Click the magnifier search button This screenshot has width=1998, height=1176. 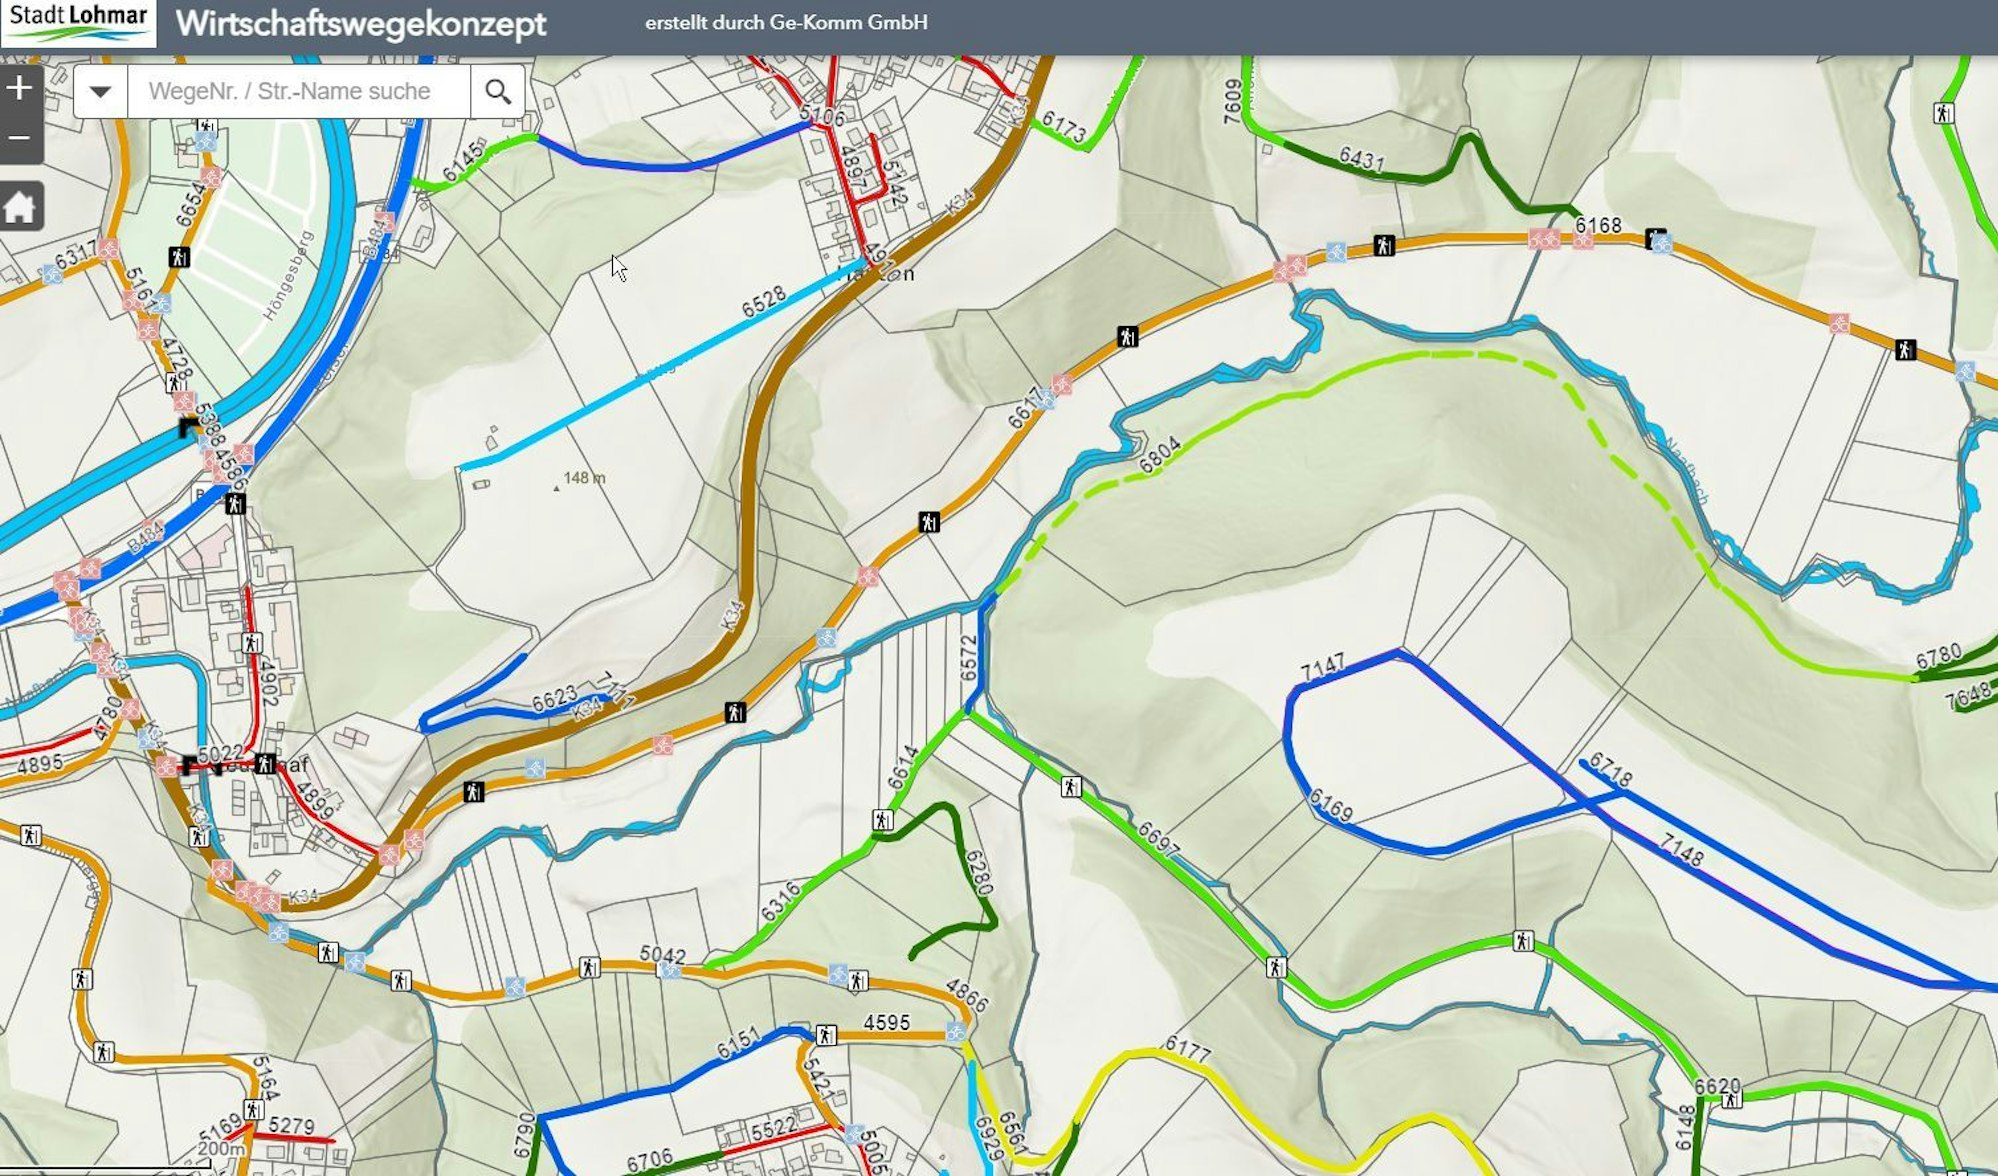tap(498, 92)
